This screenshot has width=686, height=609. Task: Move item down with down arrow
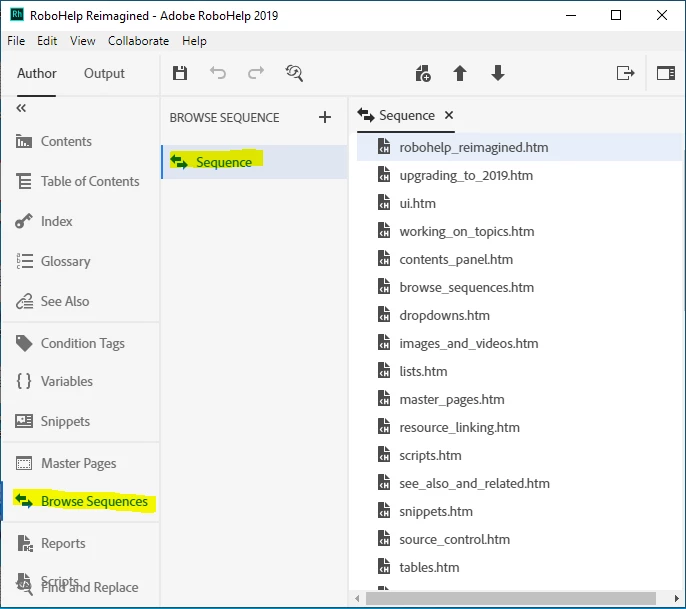point(498,73)
